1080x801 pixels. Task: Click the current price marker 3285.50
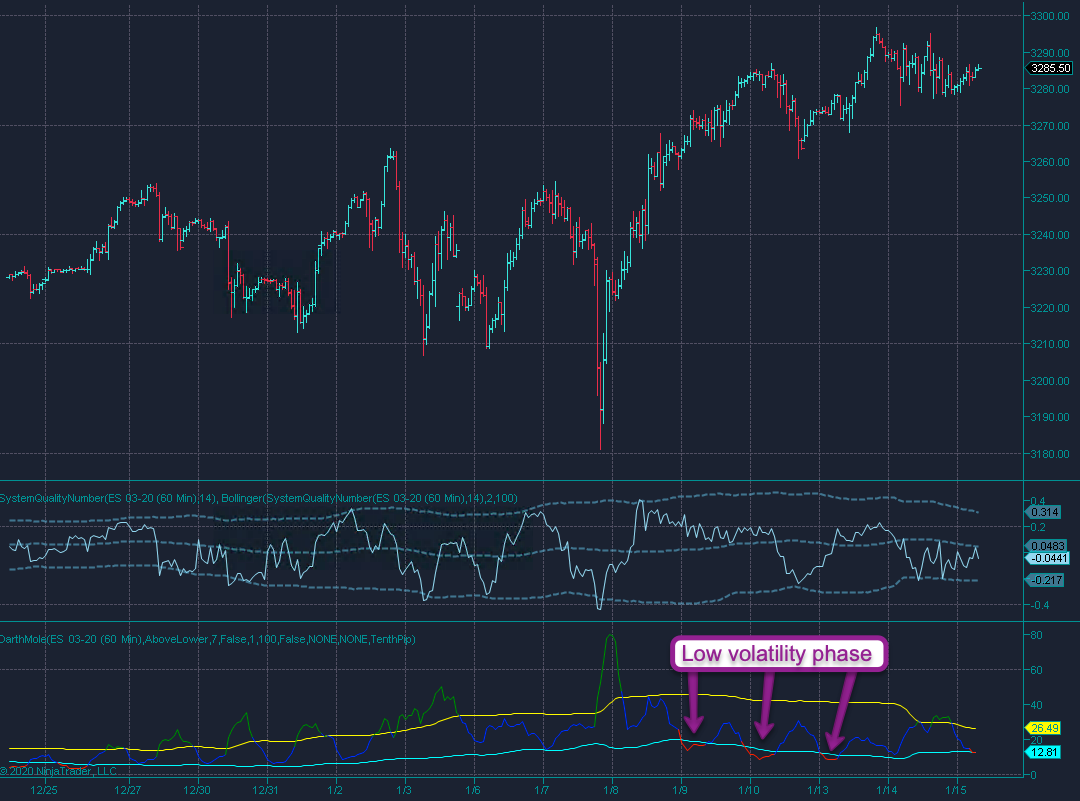coord(1050,68)
